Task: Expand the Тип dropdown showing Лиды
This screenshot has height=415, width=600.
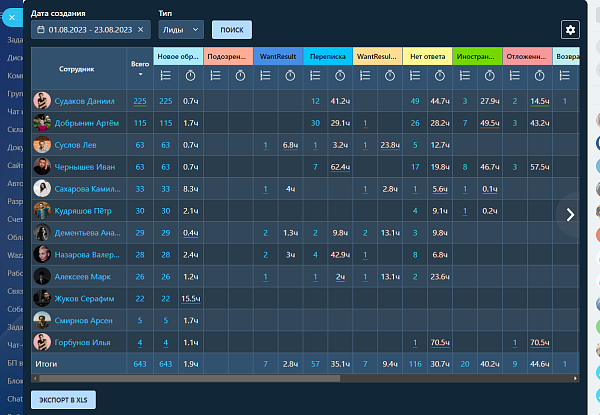Action: point(181,30)
